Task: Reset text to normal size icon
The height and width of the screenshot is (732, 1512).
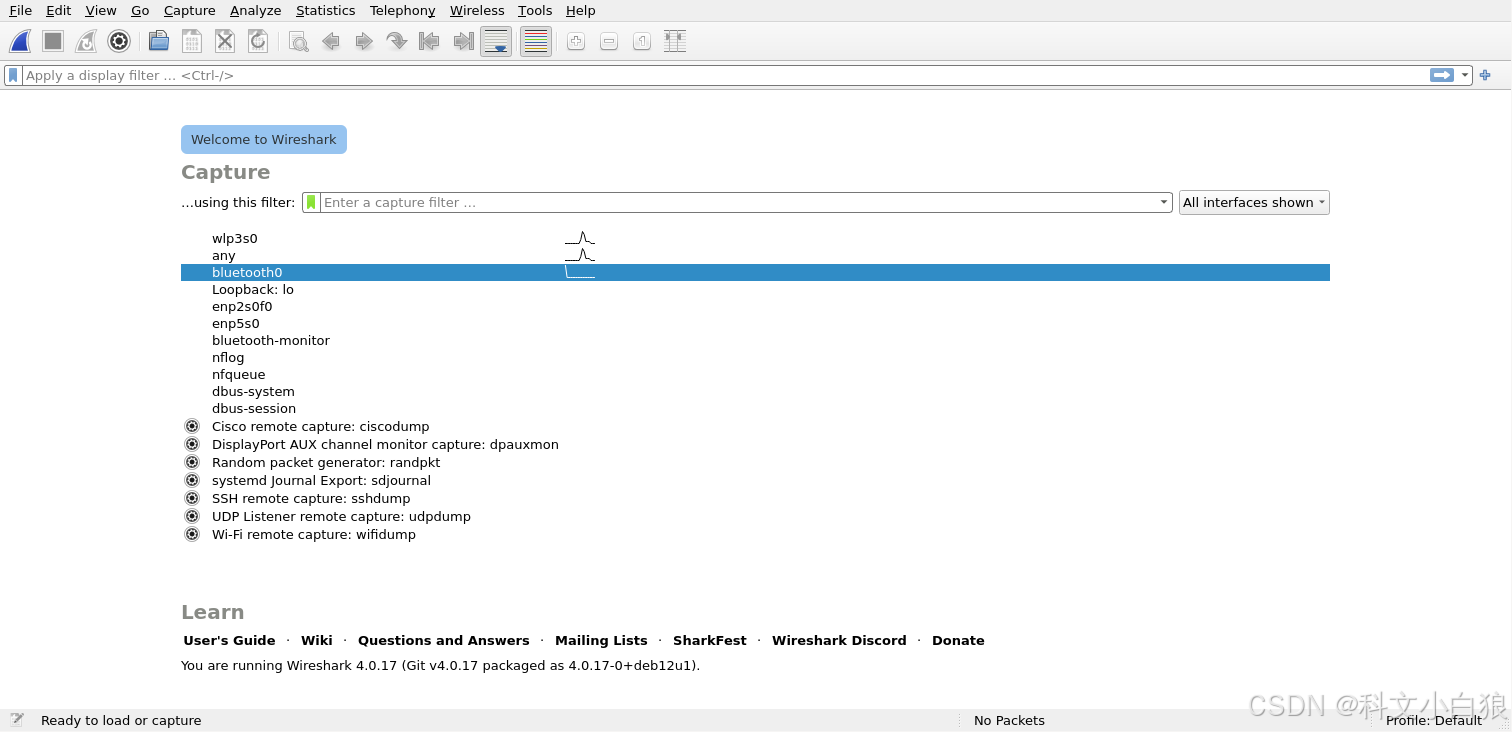Action: [642, 41]
